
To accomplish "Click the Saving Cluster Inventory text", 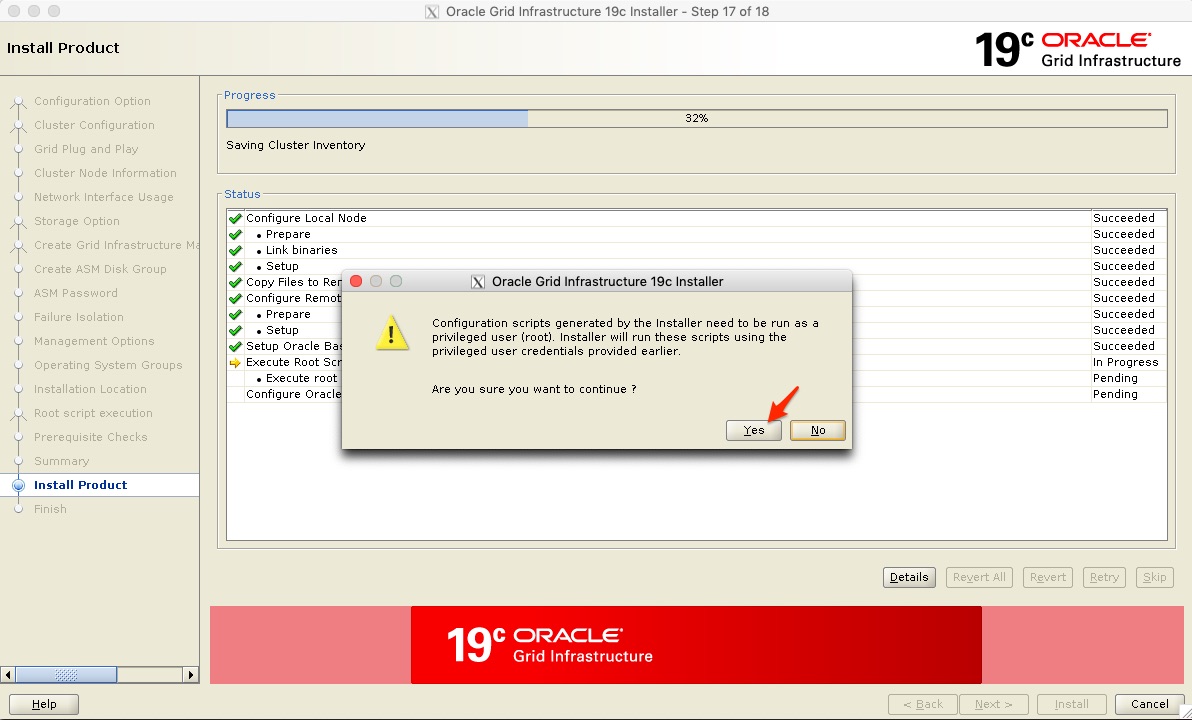I will 296,145.
